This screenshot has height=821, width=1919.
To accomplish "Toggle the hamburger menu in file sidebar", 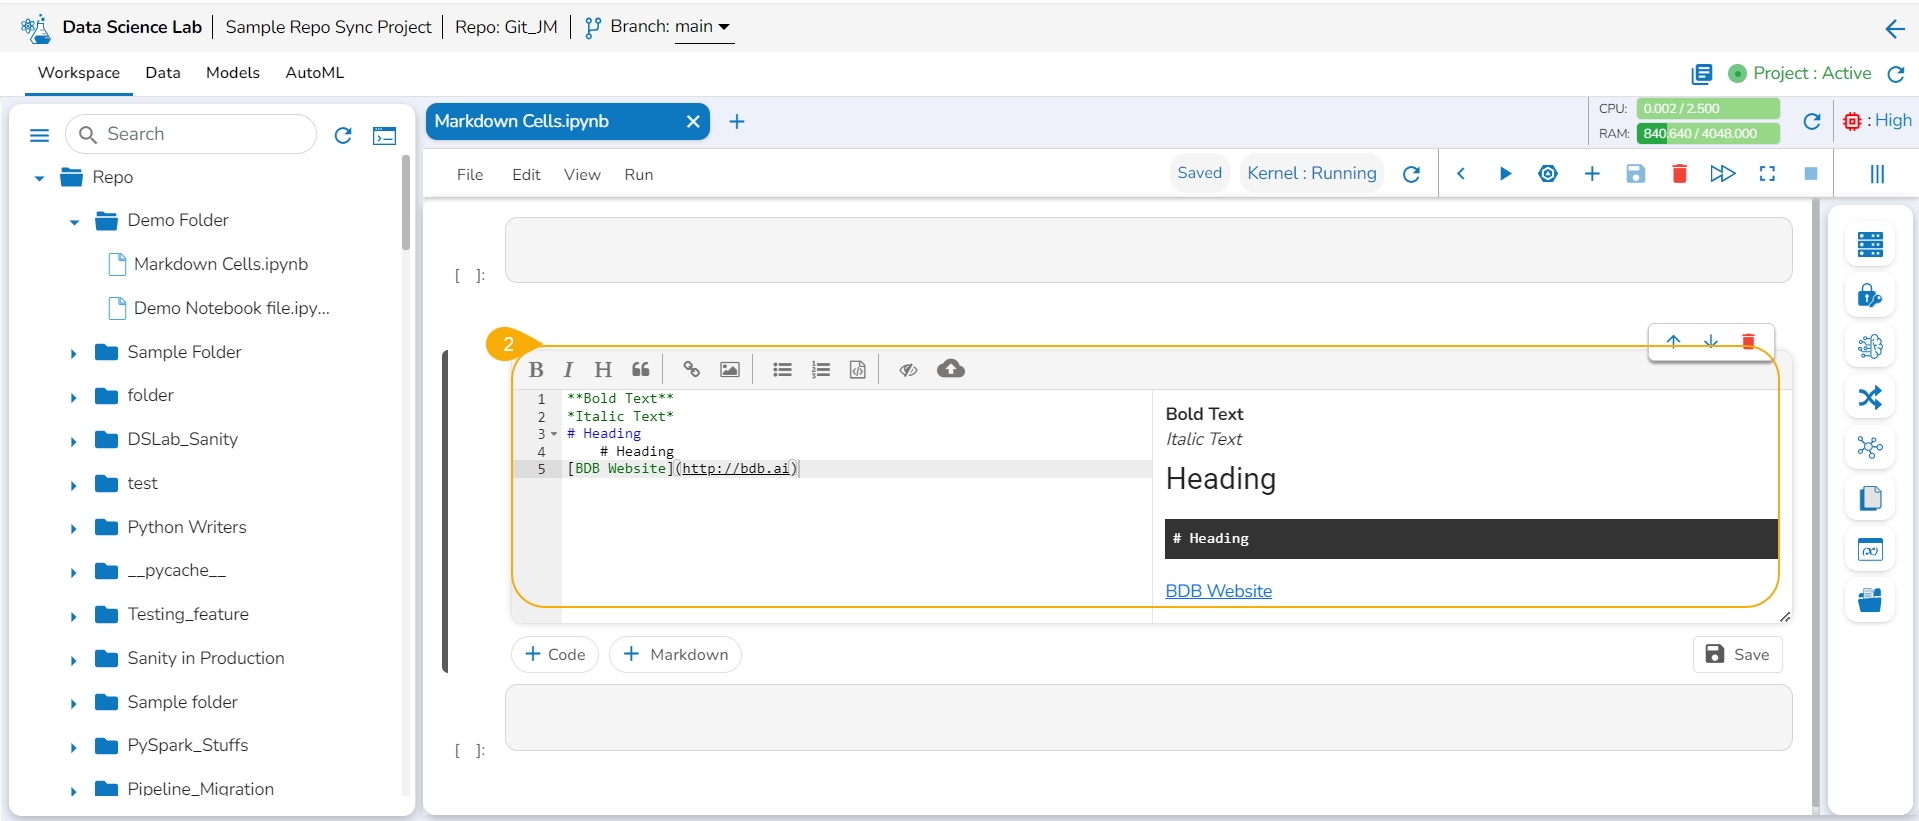I will (x=40, y=135).
